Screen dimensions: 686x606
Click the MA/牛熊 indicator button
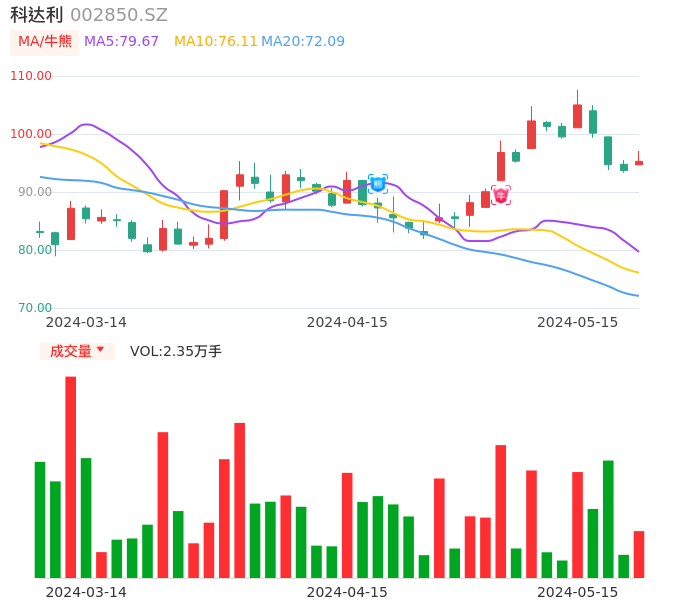[44, 42]
